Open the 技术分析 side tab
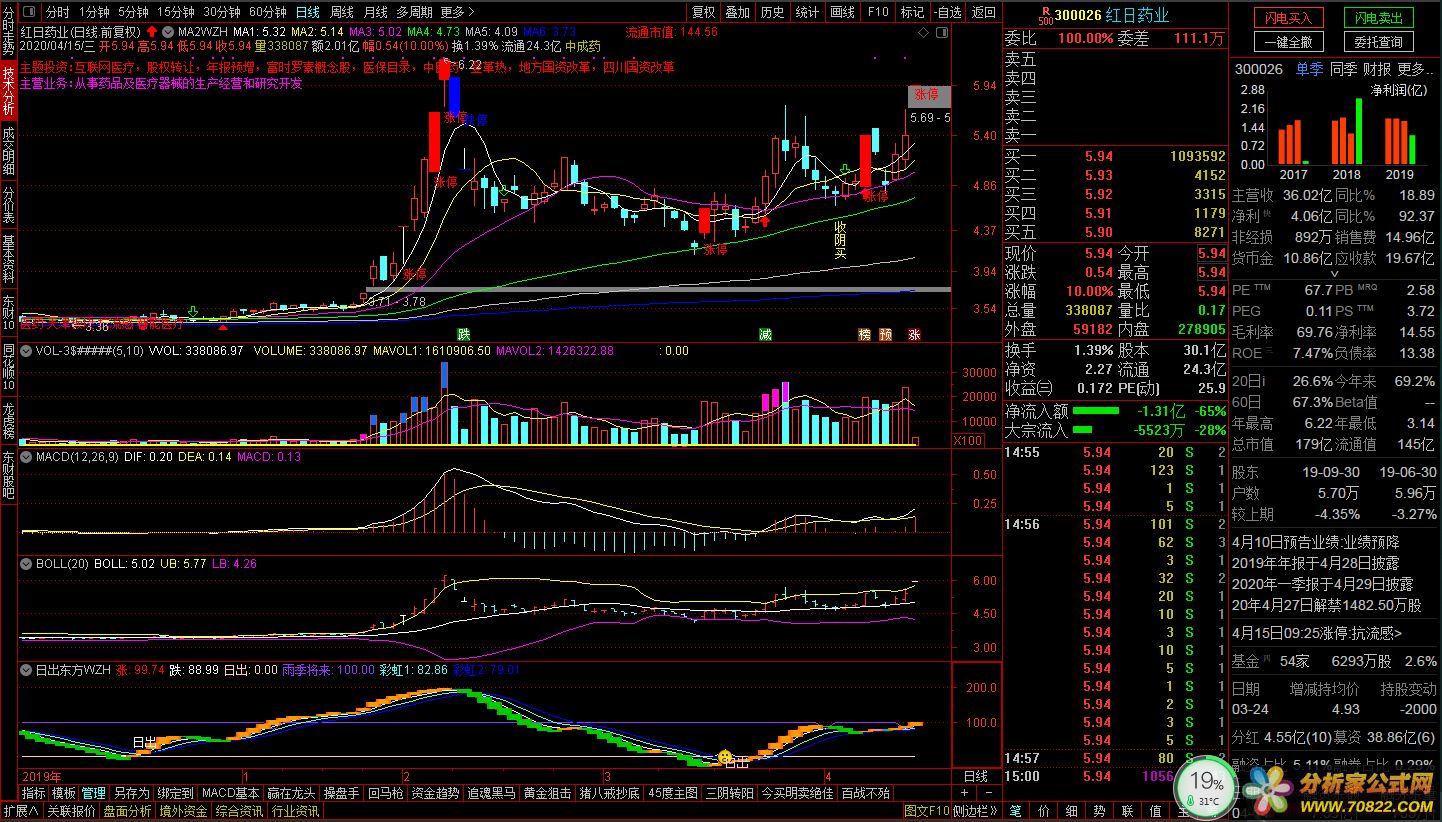This screenshot has width=1442, height=822. pos(8,92)
